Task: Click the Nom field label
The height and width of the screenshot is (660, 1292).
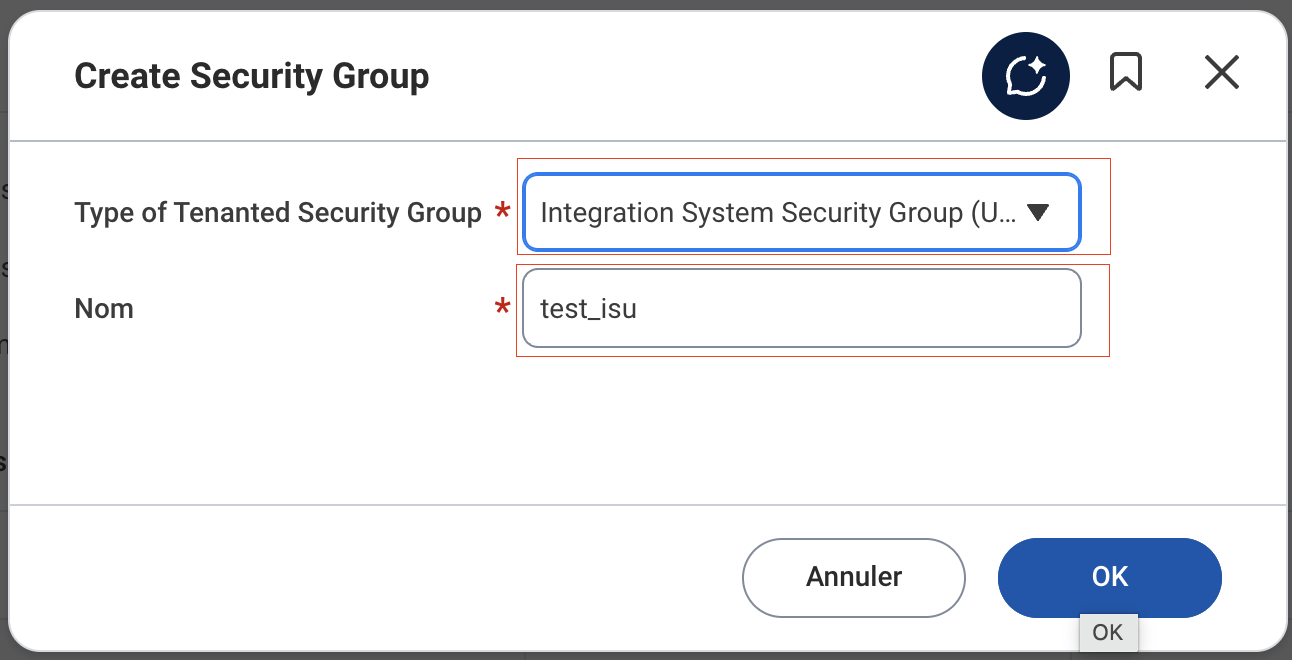Action: [x=104, y=309]
